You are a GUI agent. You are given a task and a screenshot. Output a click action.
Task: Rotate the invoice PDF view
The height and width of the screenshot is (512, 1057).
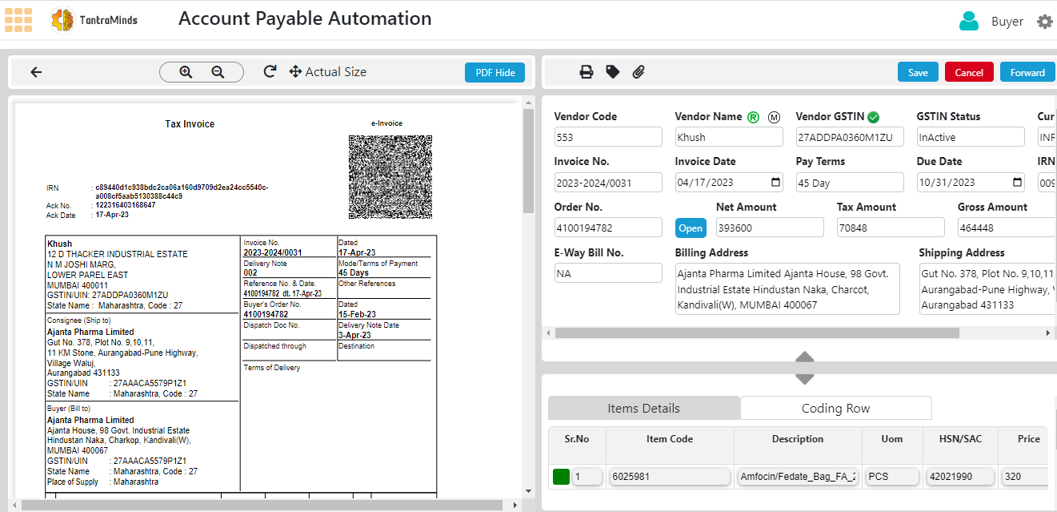[269, 72]
